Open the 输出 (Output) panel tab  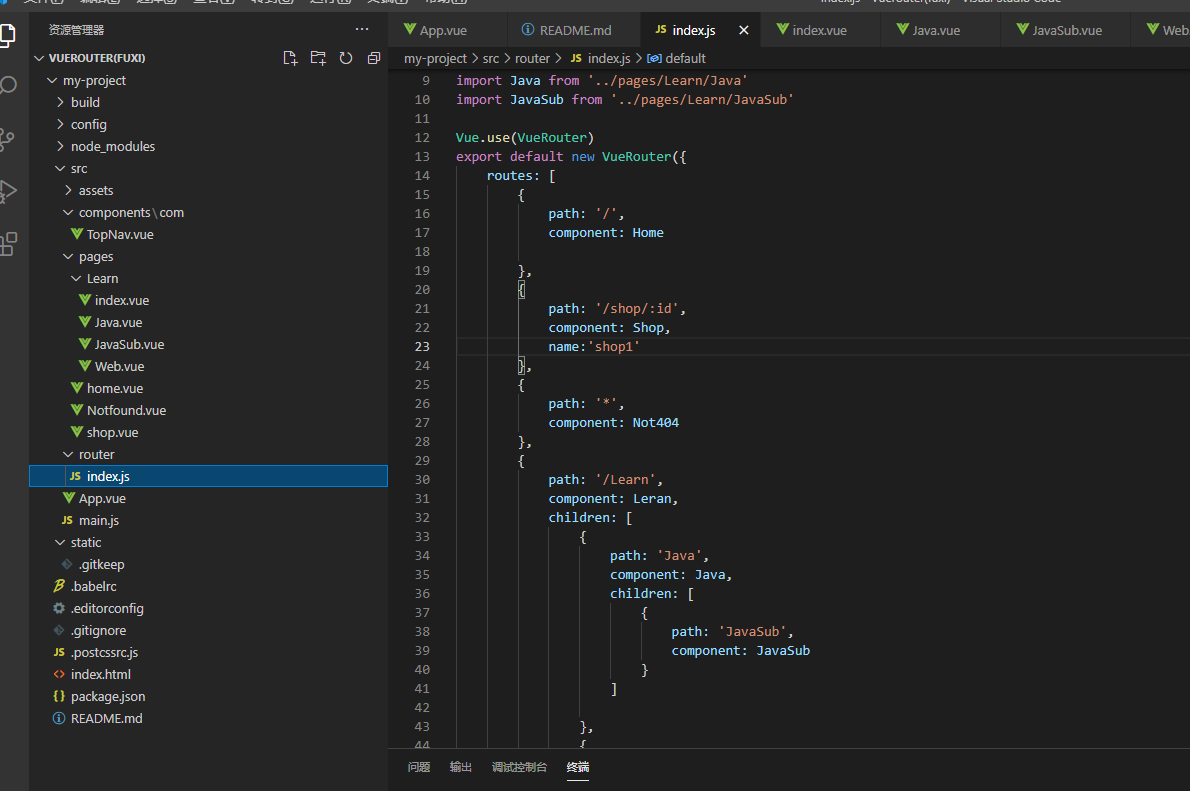pyautogui.click(x=461, y=767)
